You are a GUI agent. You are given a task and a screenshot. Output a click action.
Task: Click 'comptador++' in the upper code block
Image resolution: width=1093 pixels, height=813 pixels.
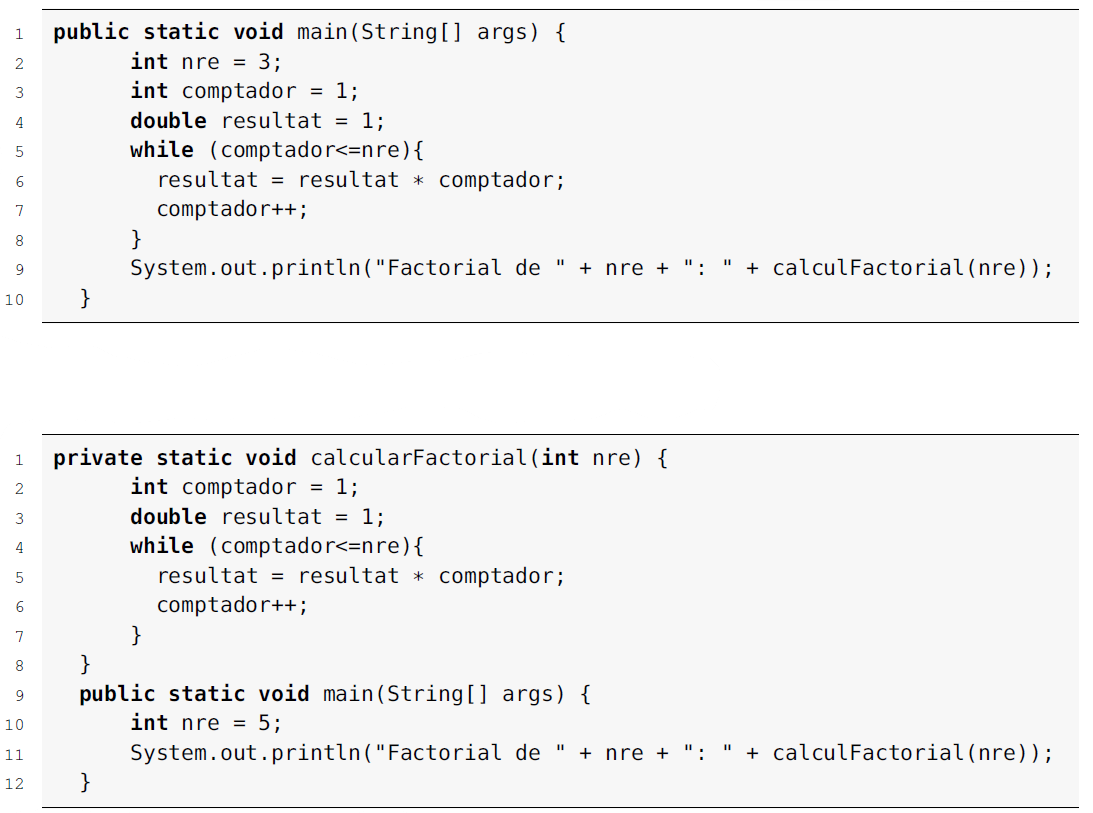[x=232, y=209]
